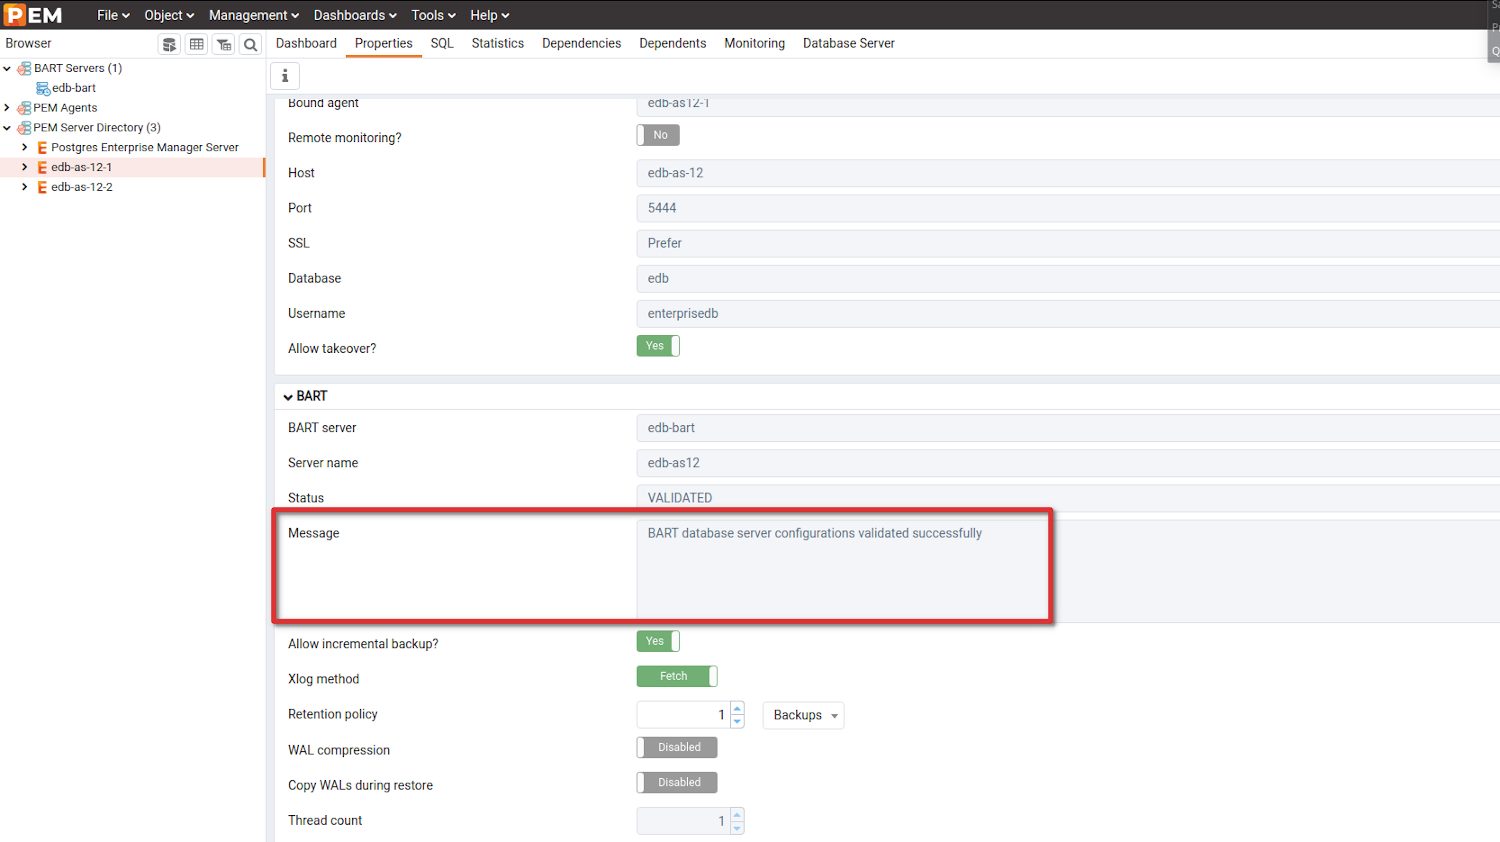
Task: Switch to the Monitoring tab
Action: (754, 43)
